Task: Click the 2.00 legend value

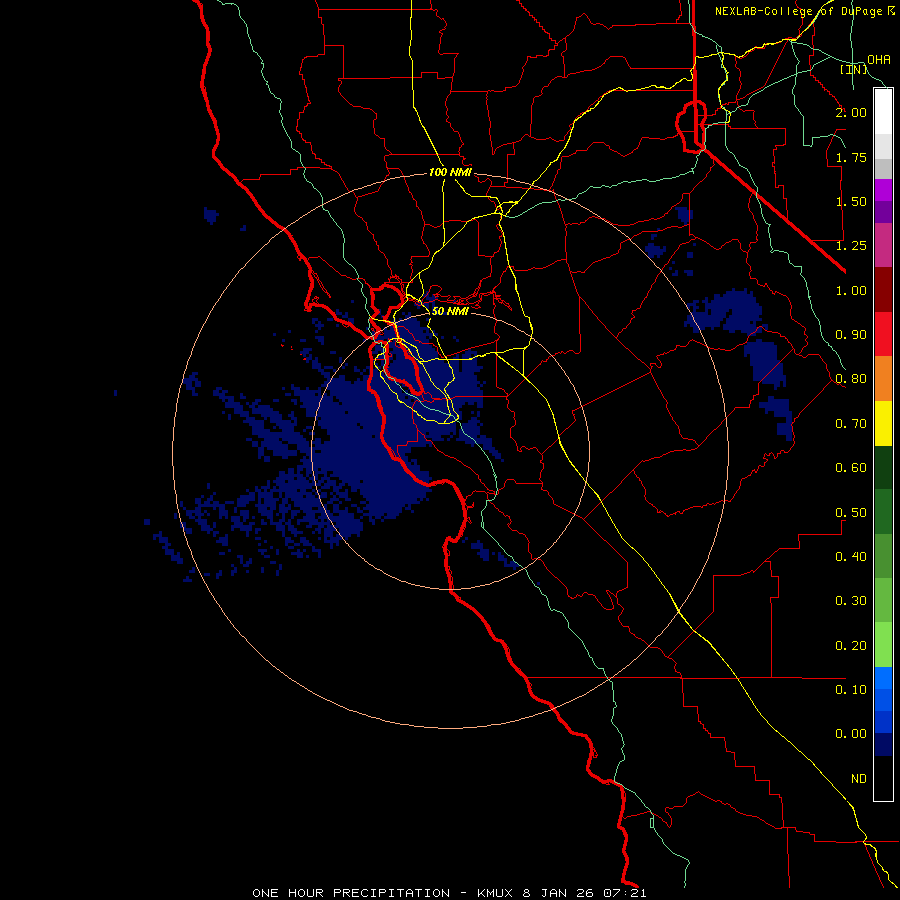Action: pyautogui.click(x=851, y=112)
